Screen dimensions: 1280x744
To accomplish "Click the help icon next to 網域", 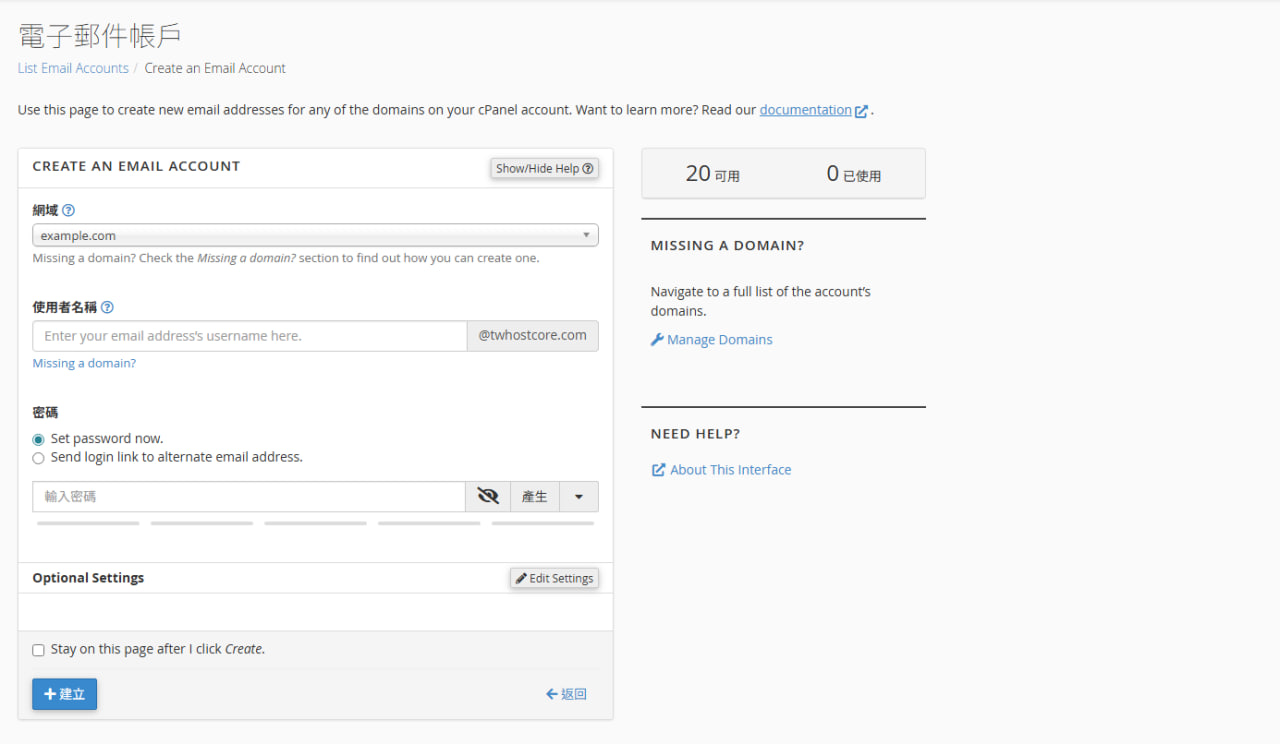I will pos(68,211).
